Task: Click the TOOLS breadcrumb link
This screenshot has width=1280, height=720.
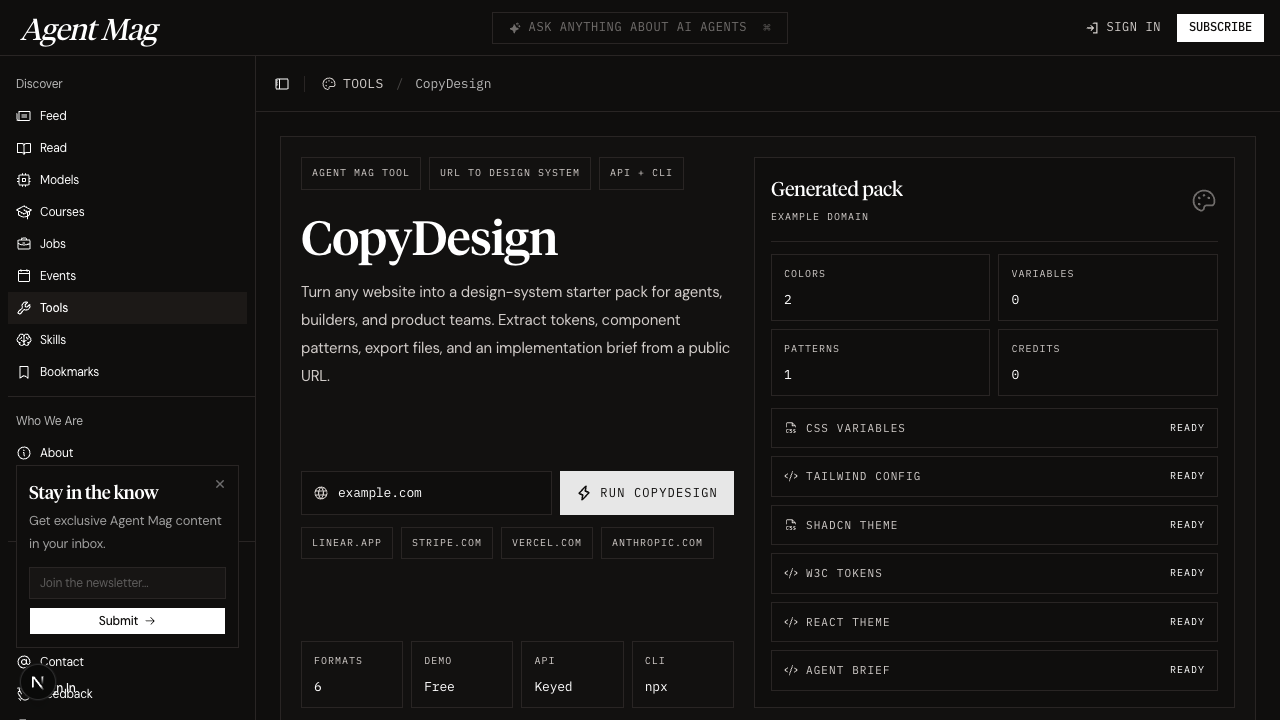Action: click(x=362, y=84)
